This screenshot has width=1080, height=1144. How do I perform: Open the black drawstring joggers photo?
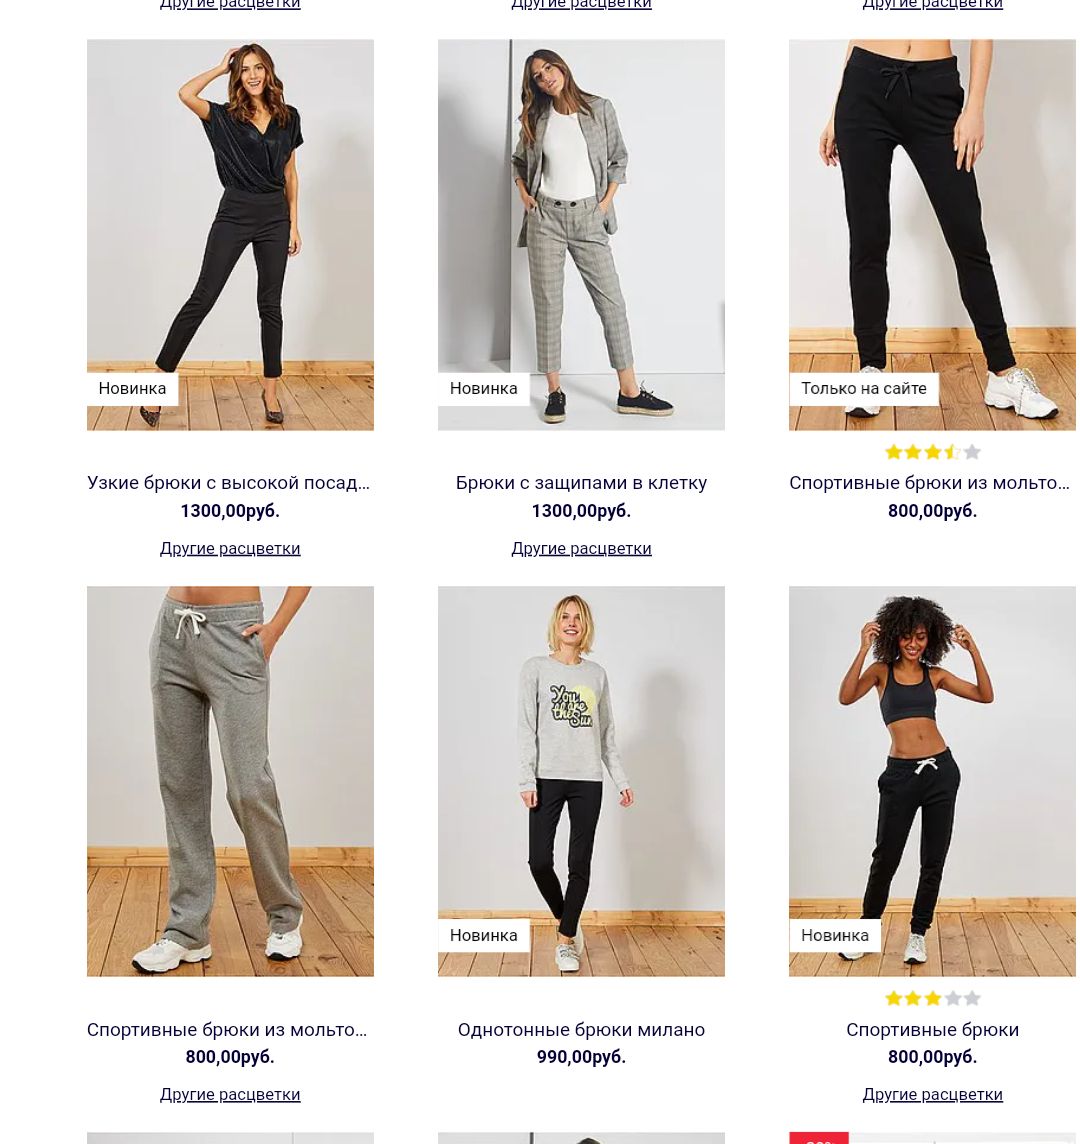(932, 234)
